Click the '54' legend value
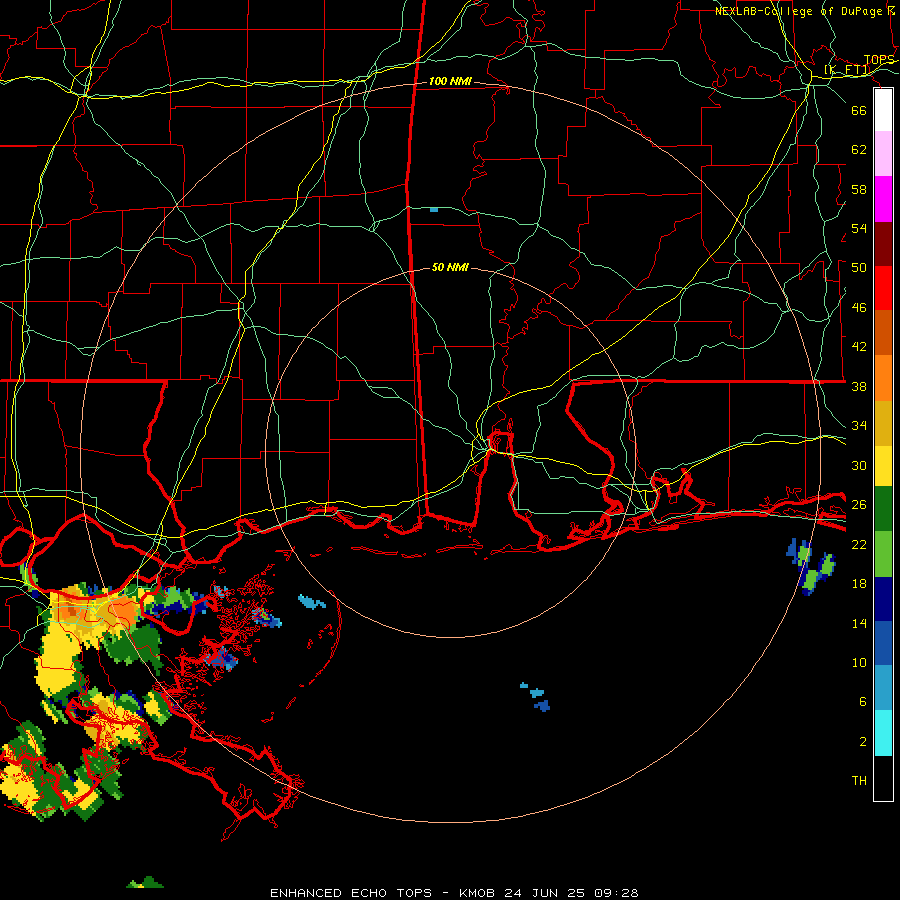This screenshot has width=900, height=900. click(859, 228)
